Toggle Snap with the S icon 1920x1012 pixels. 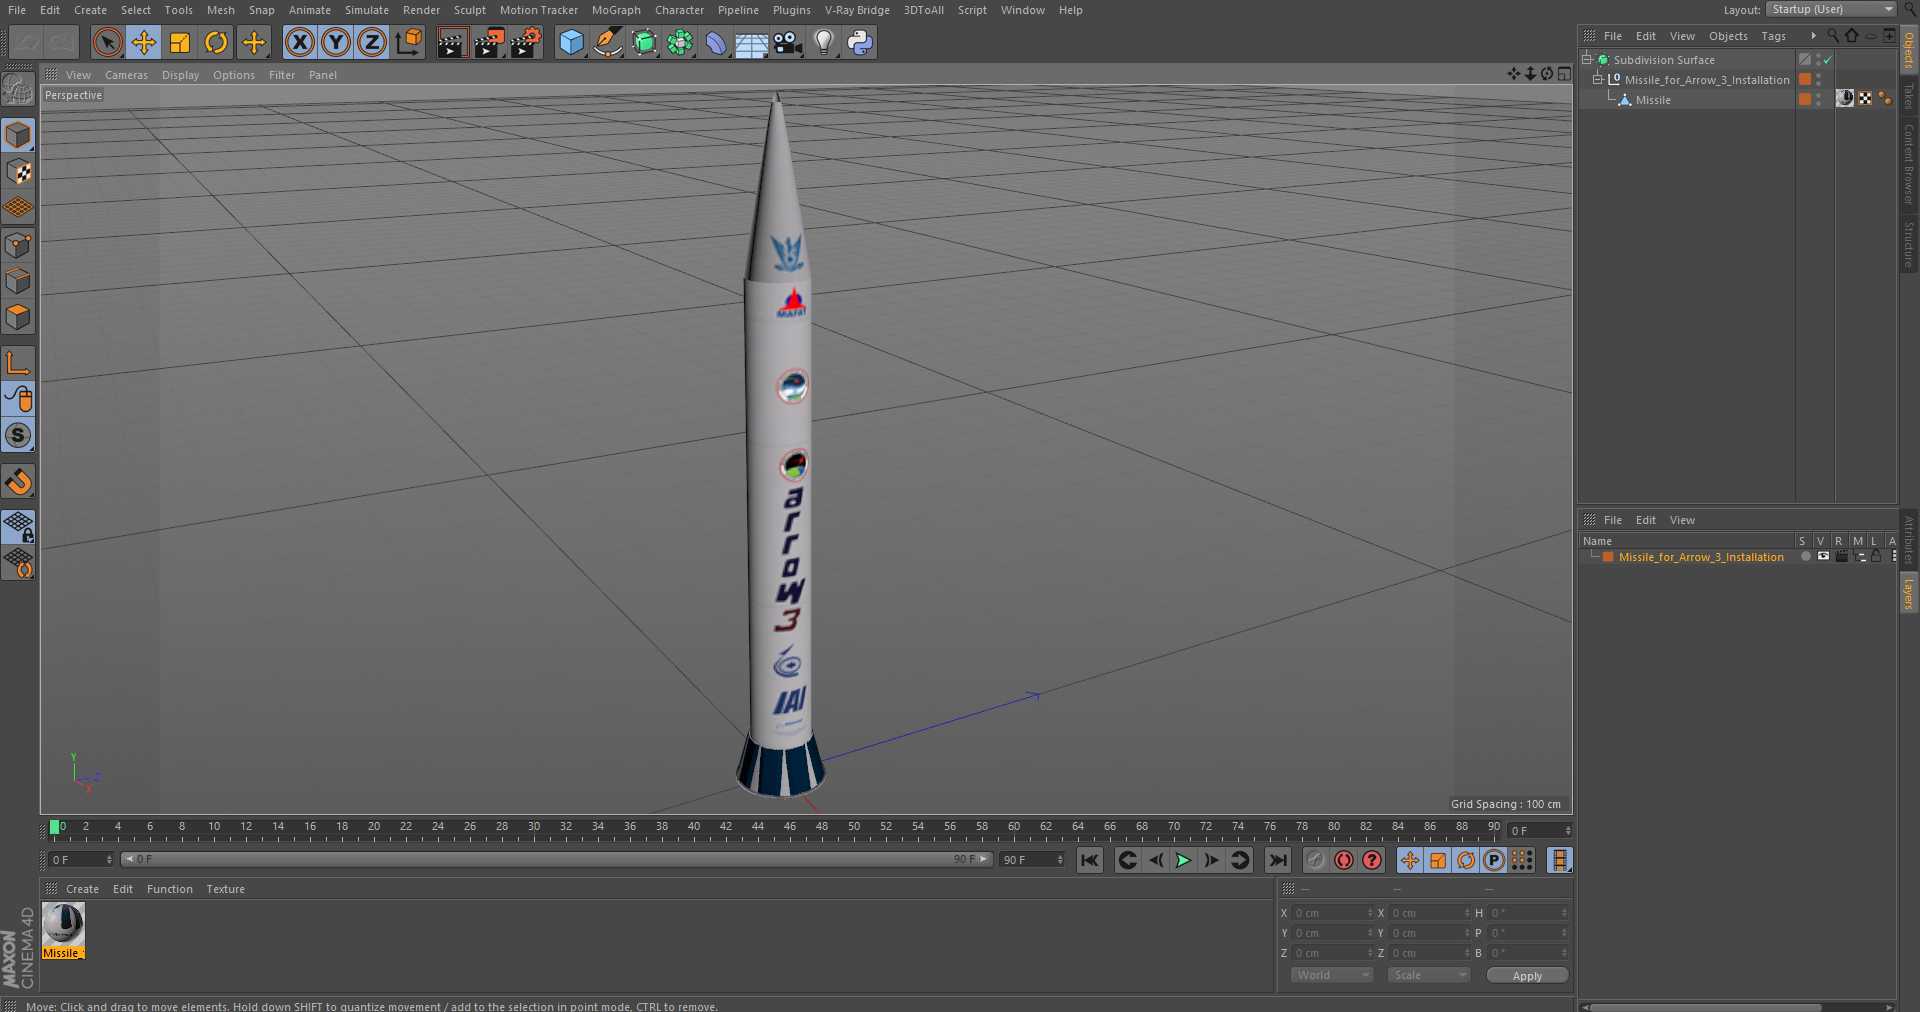tap(18, 436)
